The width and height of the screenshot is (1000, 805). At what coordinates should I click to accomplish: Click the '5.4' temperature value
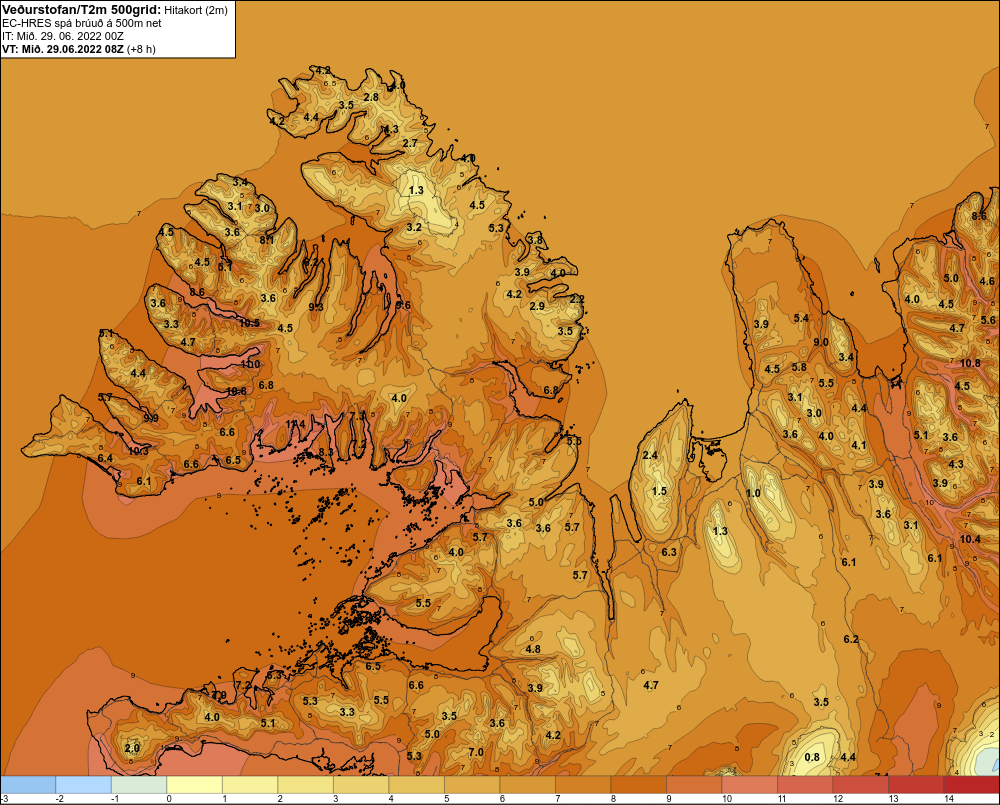point(801,318)
